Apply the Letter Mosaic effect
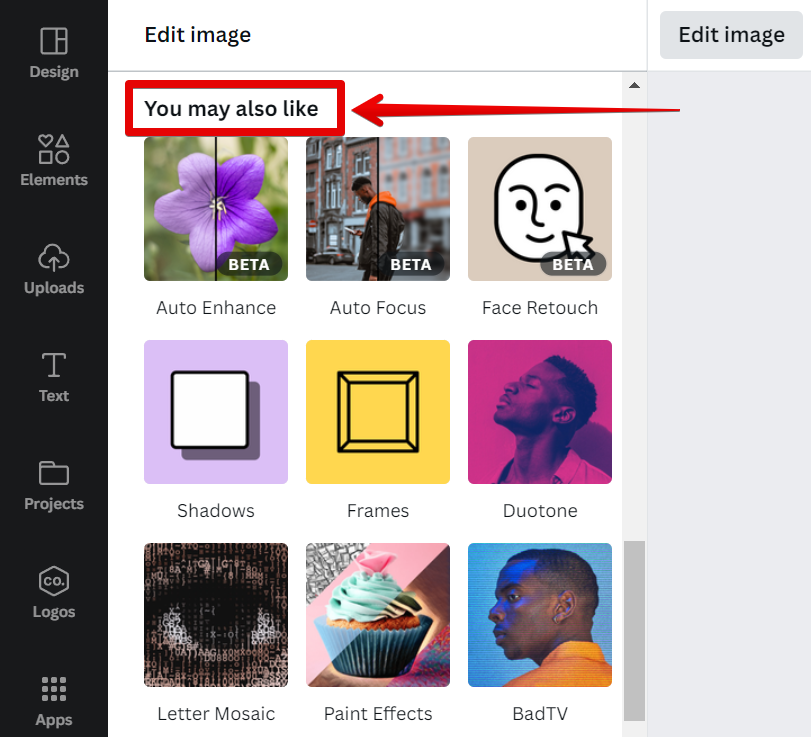Image resolution: width=811 pixels, height=737 pixels. 216,615
